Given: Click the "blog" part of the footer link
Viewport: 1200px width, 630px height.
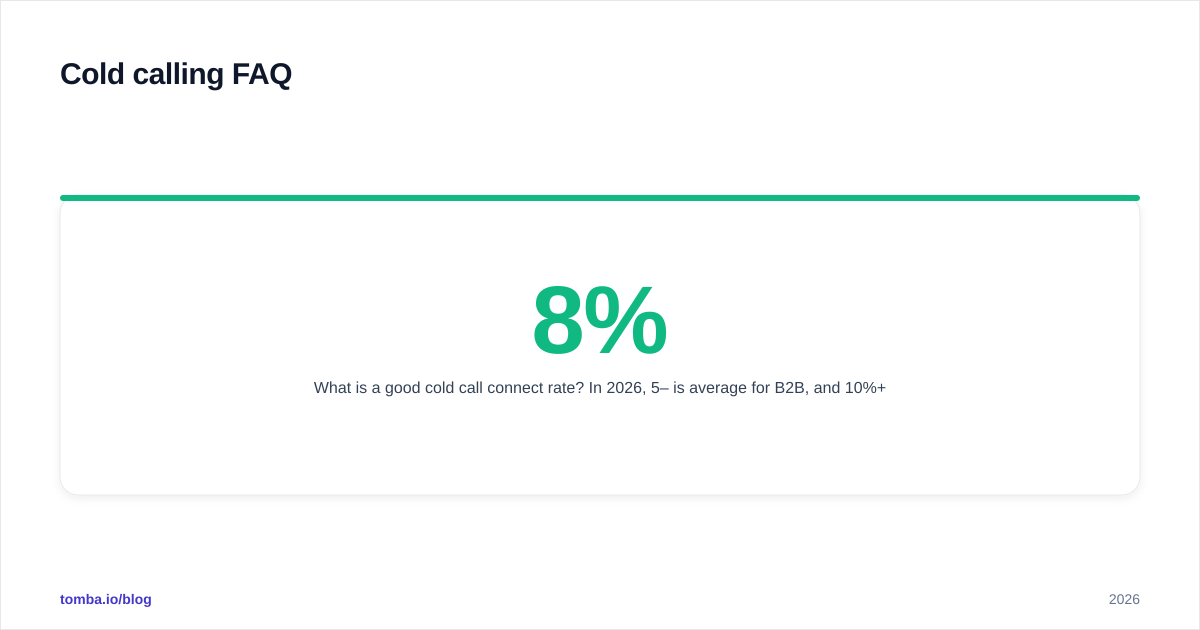Looking at the screenshot, I should (x=137, y=599).
